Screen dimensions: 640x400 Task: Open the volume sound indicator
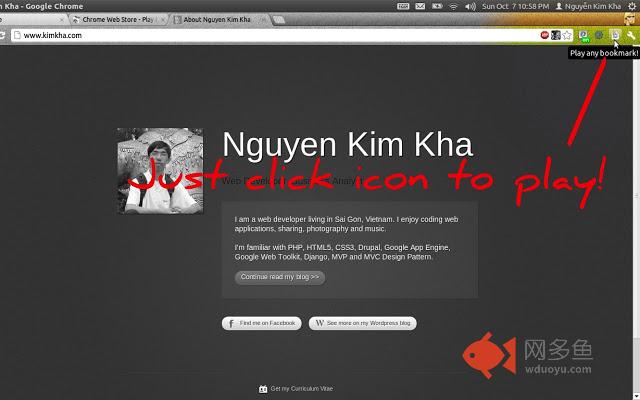[470, 6]
